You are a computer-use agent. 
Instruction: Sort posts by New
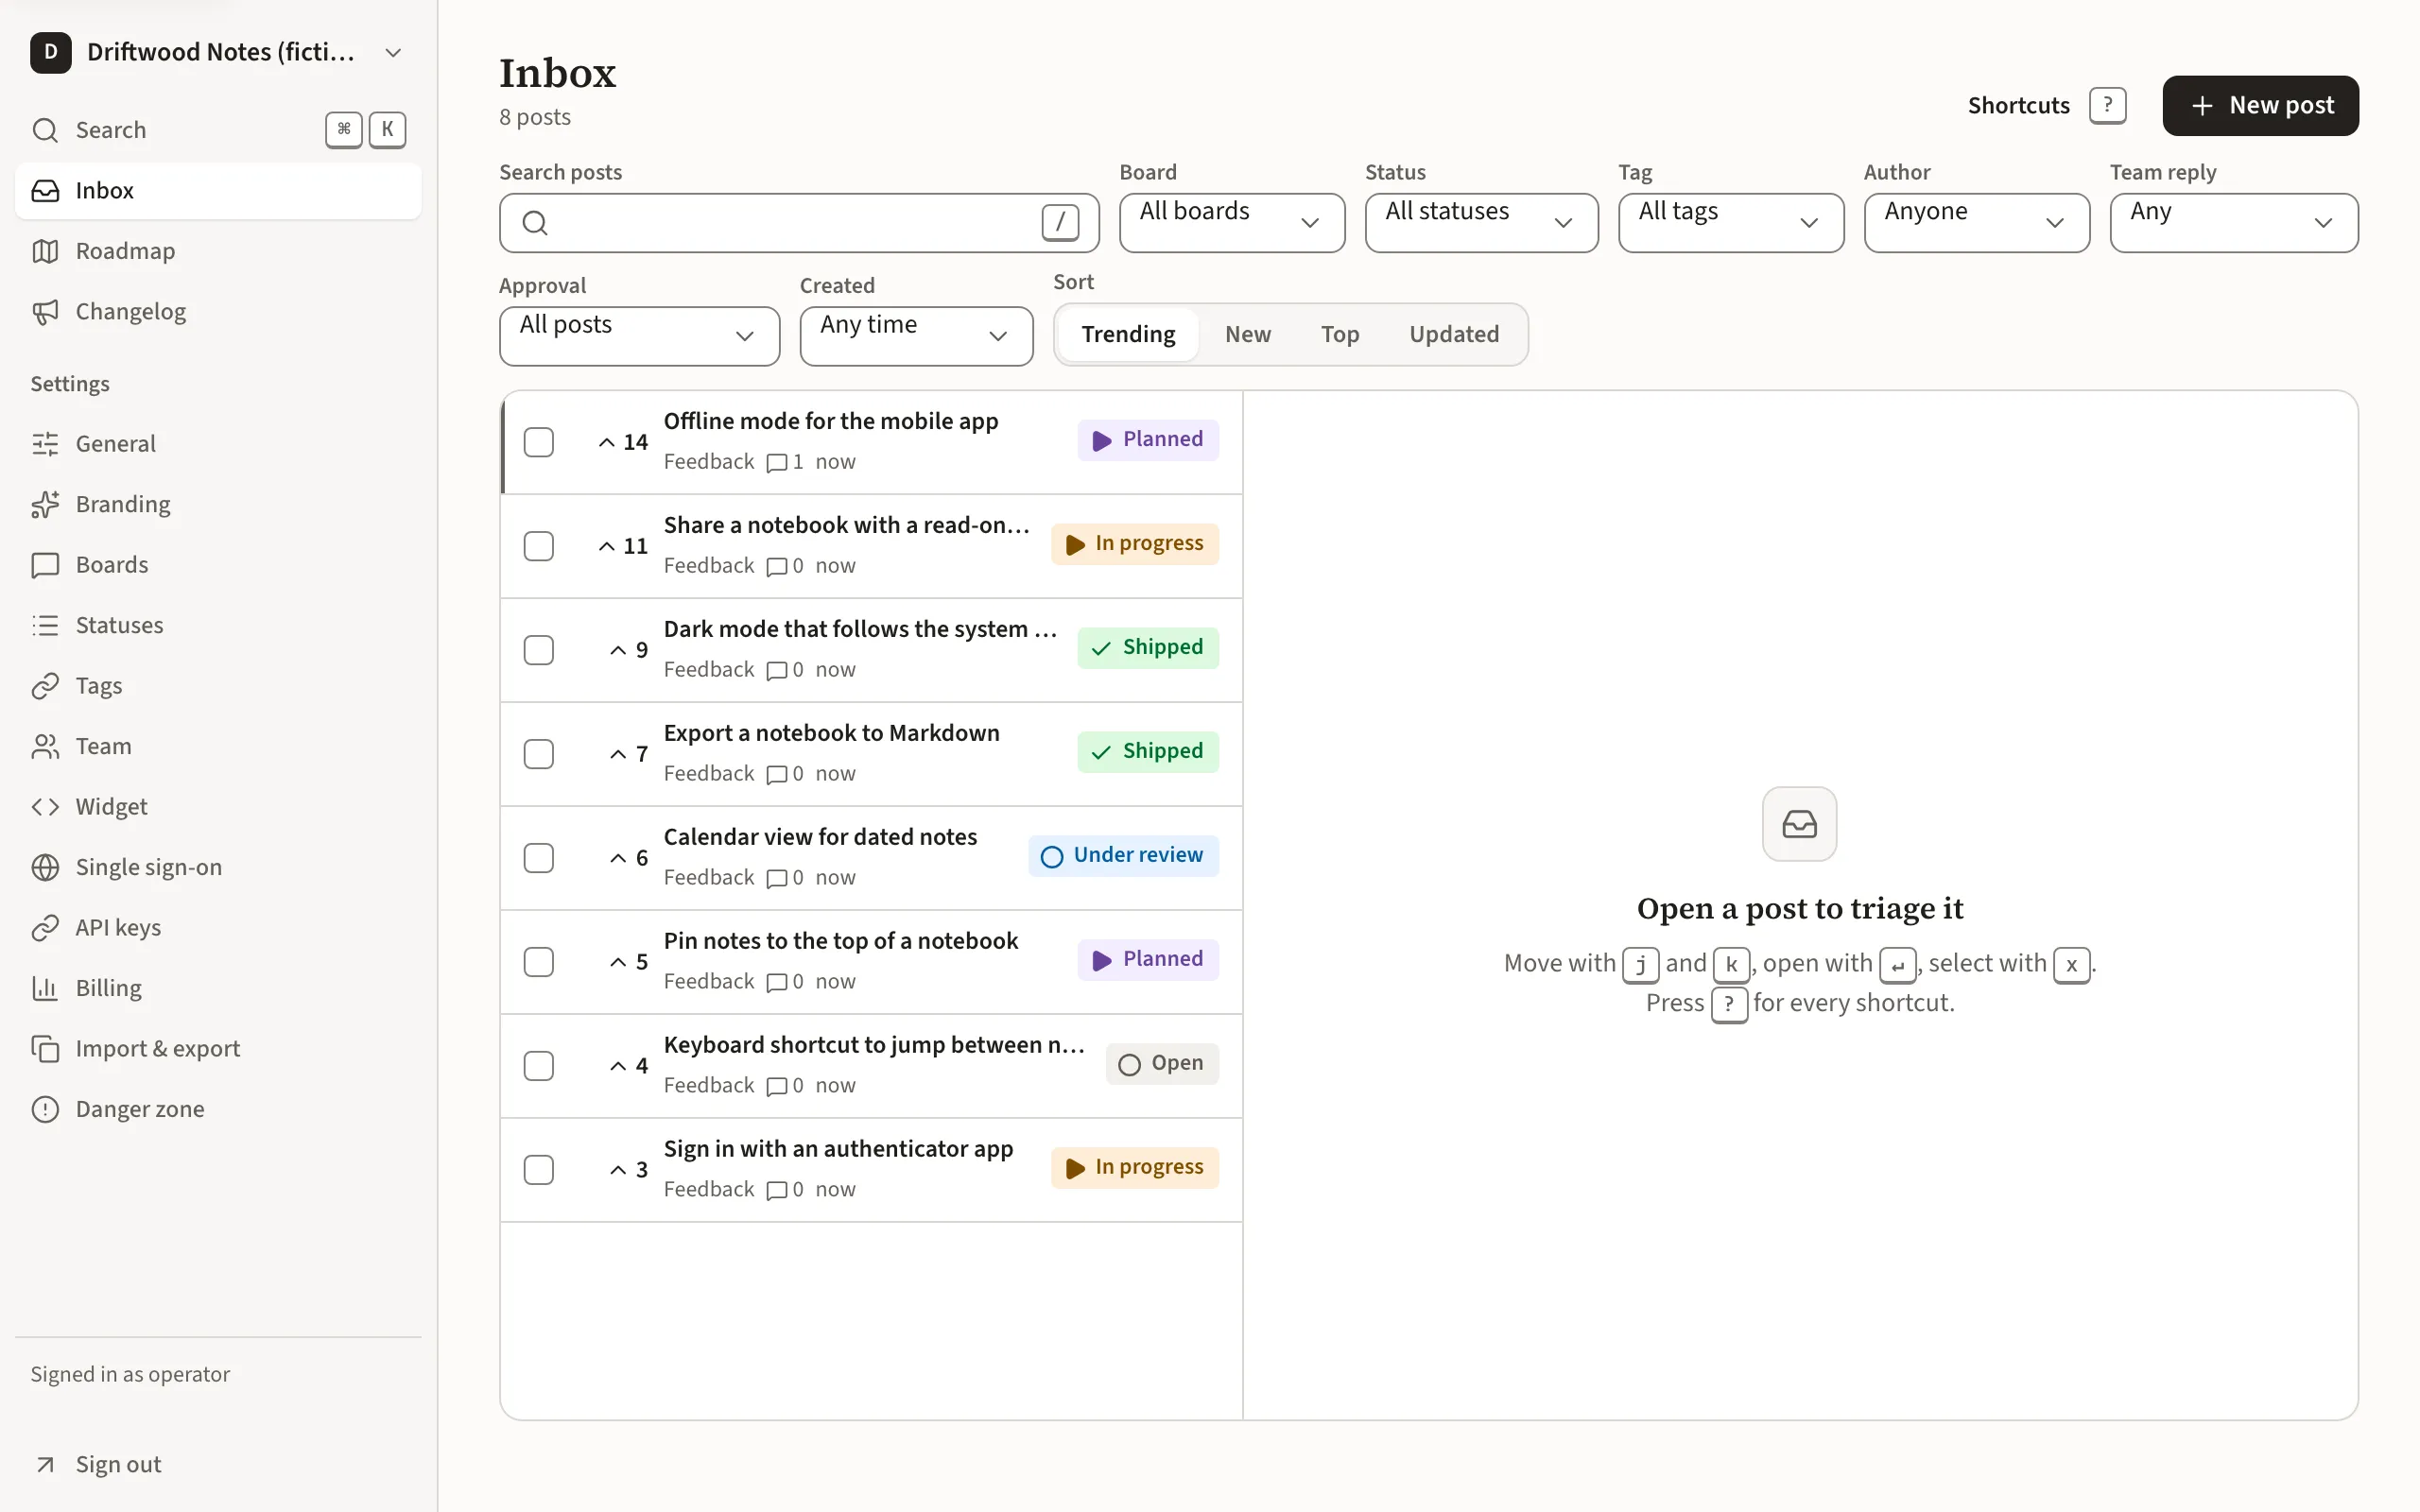(x=1248, y=335)
